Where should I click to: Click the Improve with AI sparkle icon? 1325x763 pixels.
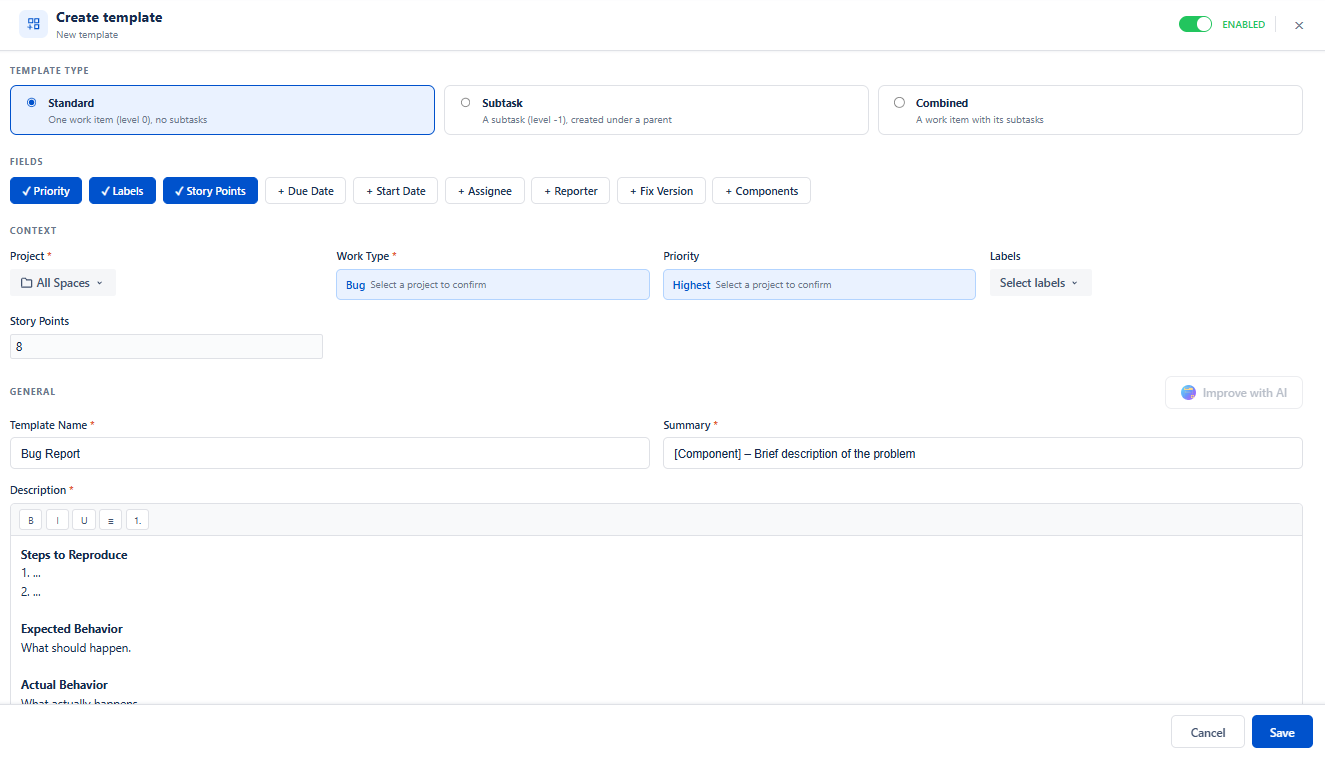[x=1188, y=393]
